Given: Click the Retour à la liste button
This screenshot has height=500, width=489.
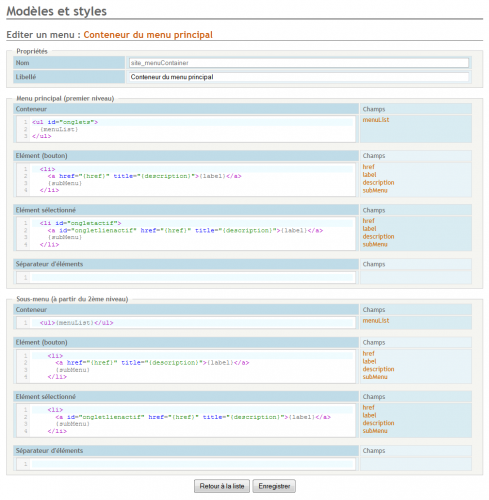Looking at the screenshot, I should pyautogui.click(x=222, y=486).
